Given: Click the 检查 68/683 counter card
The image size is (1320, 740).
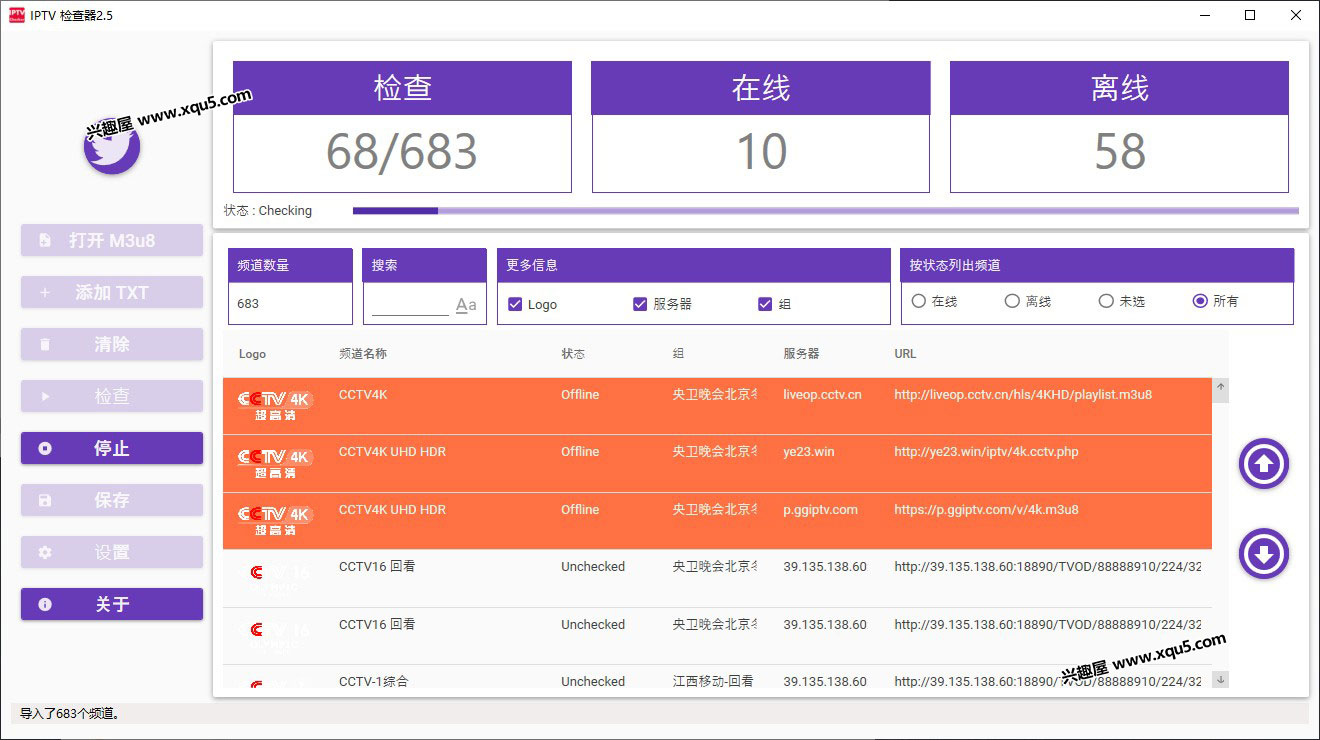Looking at the screenshot, I should click(x=402, y=127).
